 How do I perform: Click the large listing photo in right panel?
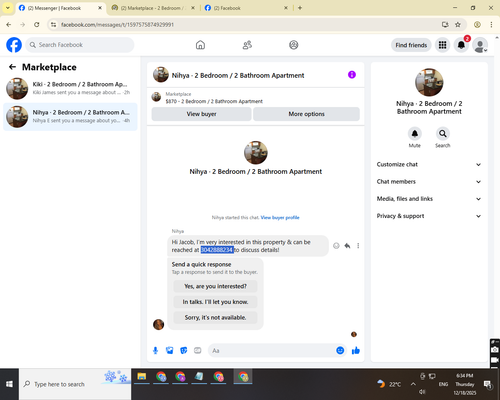tap(429, 82)
